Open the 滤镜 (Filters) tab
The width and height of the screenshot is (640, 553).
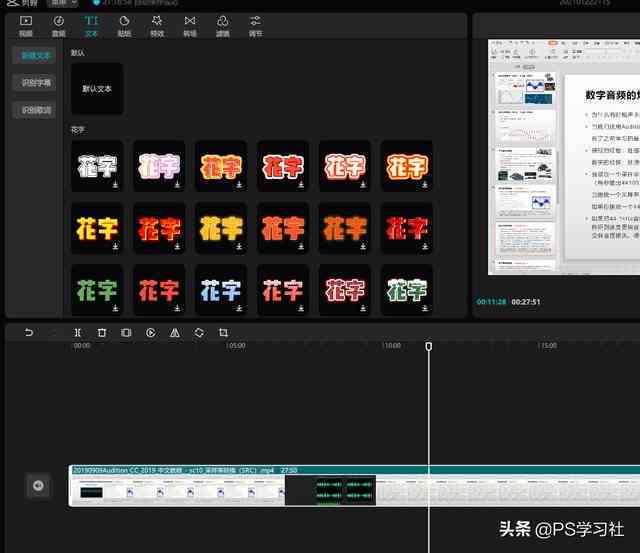pyautogui.click(x=223, y=27)
